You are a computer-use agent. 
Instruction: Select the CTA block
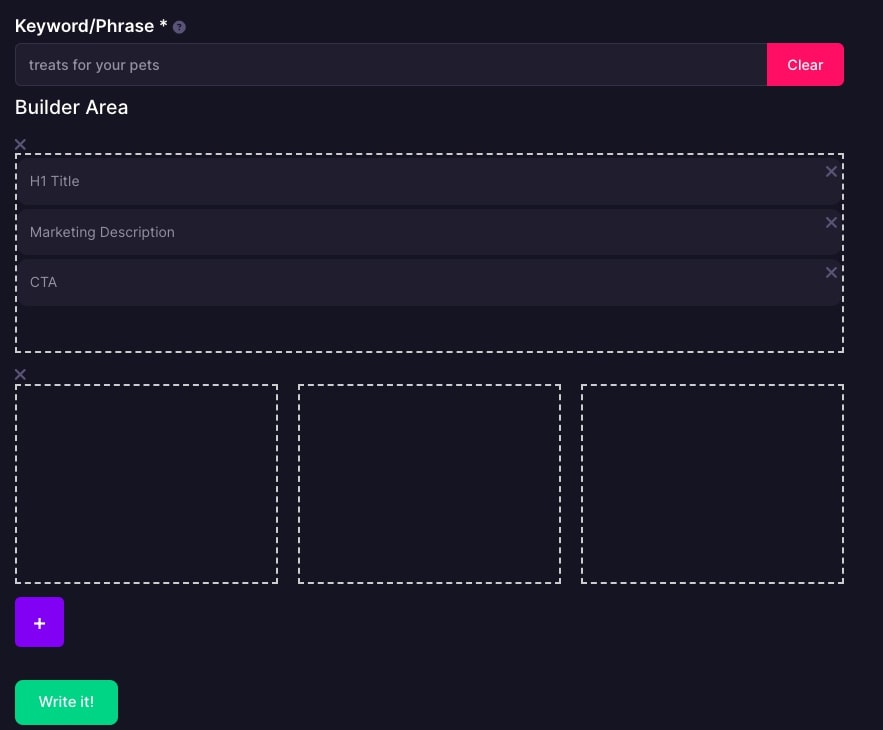coord(429,282)
